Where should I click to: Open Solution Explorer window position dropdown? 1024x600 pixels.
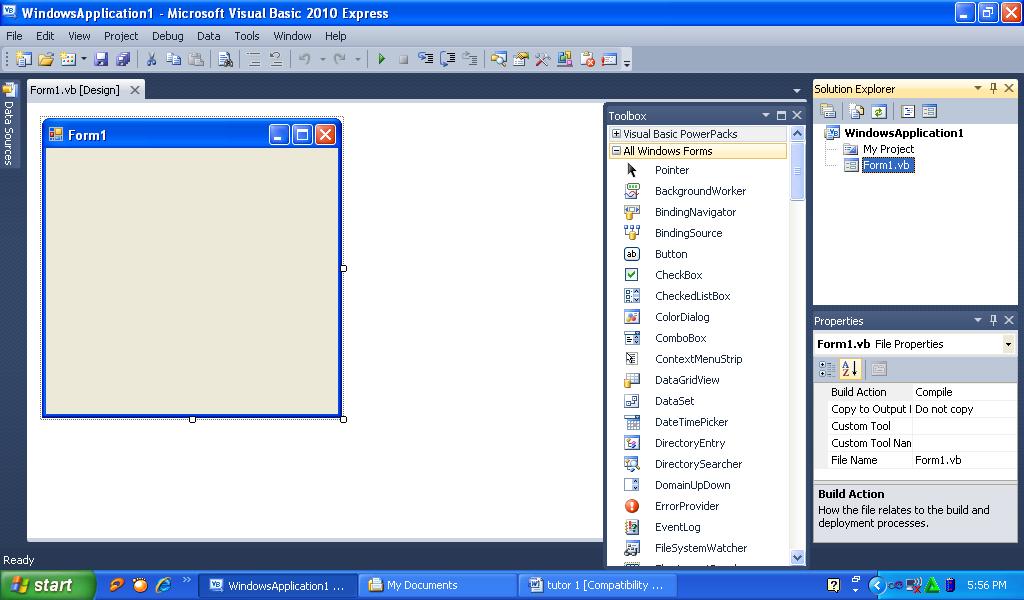[978, 87]
